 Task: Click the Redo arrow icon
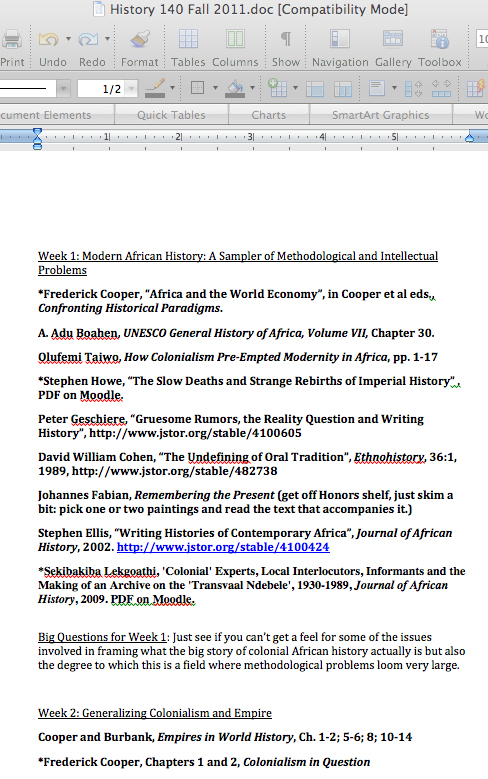click(x=88, y=39)
